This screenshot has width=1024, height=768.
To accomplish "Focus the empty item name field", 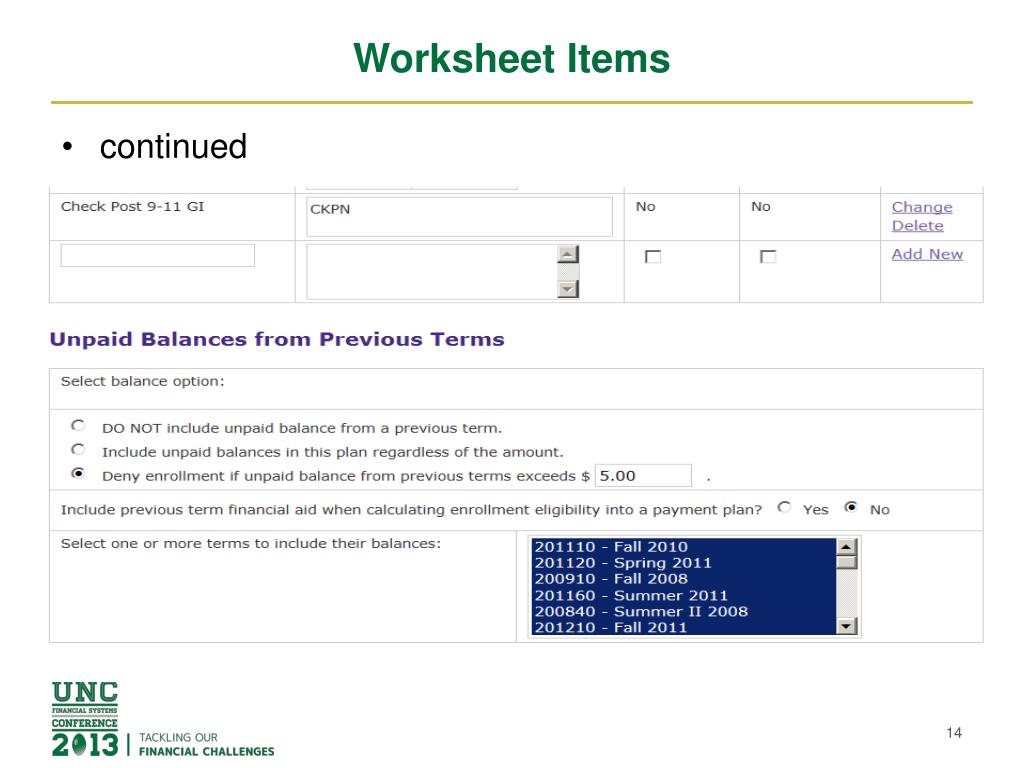I will (x=157, y=255).
